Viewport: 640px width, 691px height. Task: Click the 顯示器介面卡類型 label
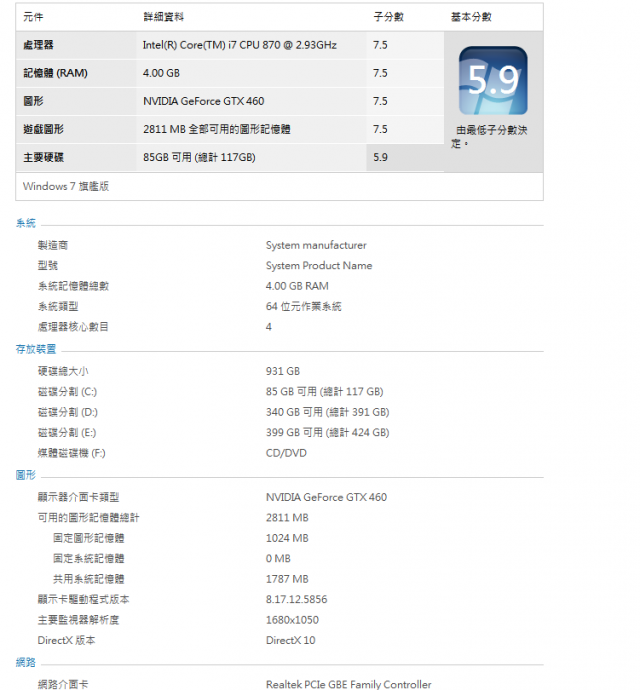pyautogui.click(x=78, y=498)
